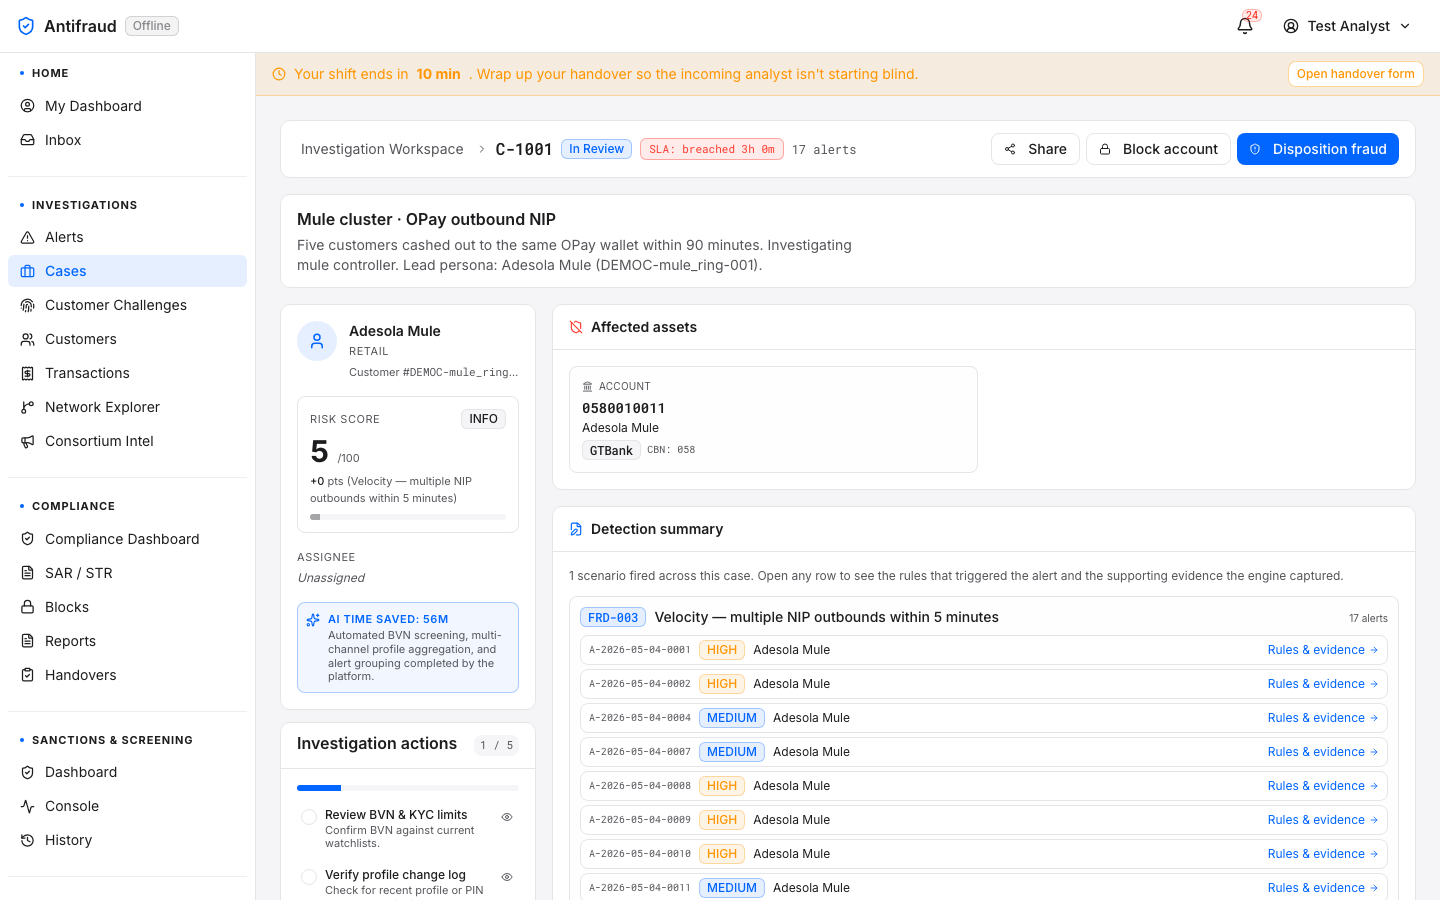Open Rules & evidence for alert A-2026-05-04-0002
Image resolution: width=1440 pixels, height=900 pixels.
tap(1323, 684)
